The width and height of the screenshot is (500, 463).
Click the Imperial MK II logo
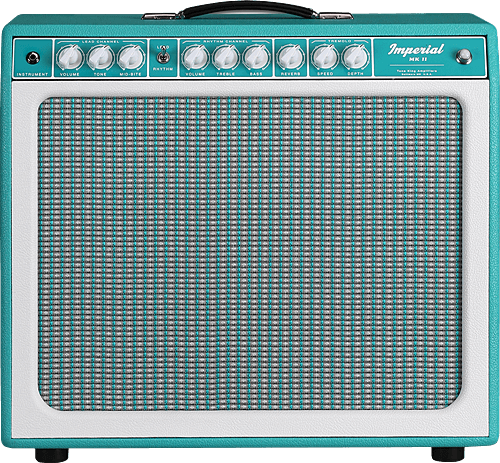pos(416,52)
